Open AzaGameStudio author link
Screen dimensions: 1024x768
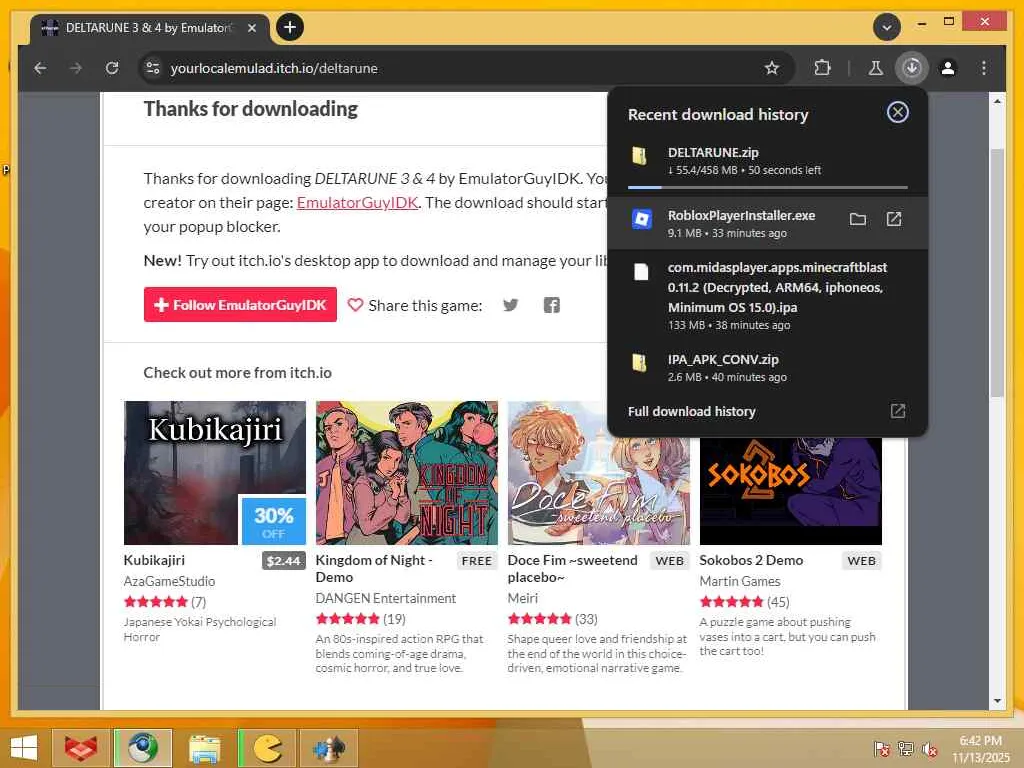pos(169,581)
